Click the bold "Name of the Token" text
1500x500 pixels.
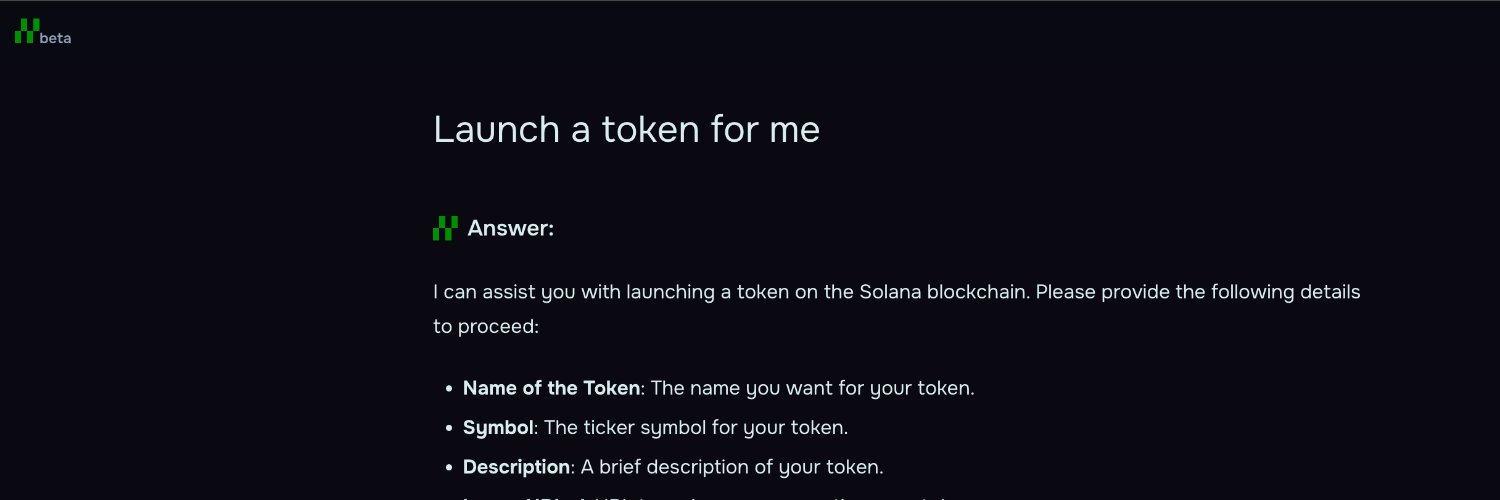[551, 388]
